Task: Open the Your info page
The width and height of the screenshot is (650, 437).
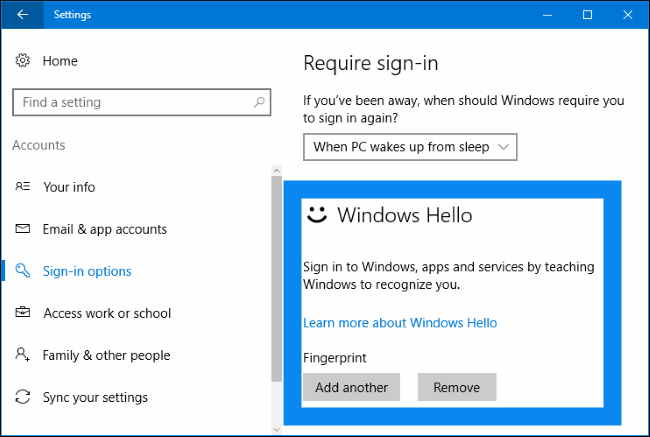Action: tap(69, 187)
